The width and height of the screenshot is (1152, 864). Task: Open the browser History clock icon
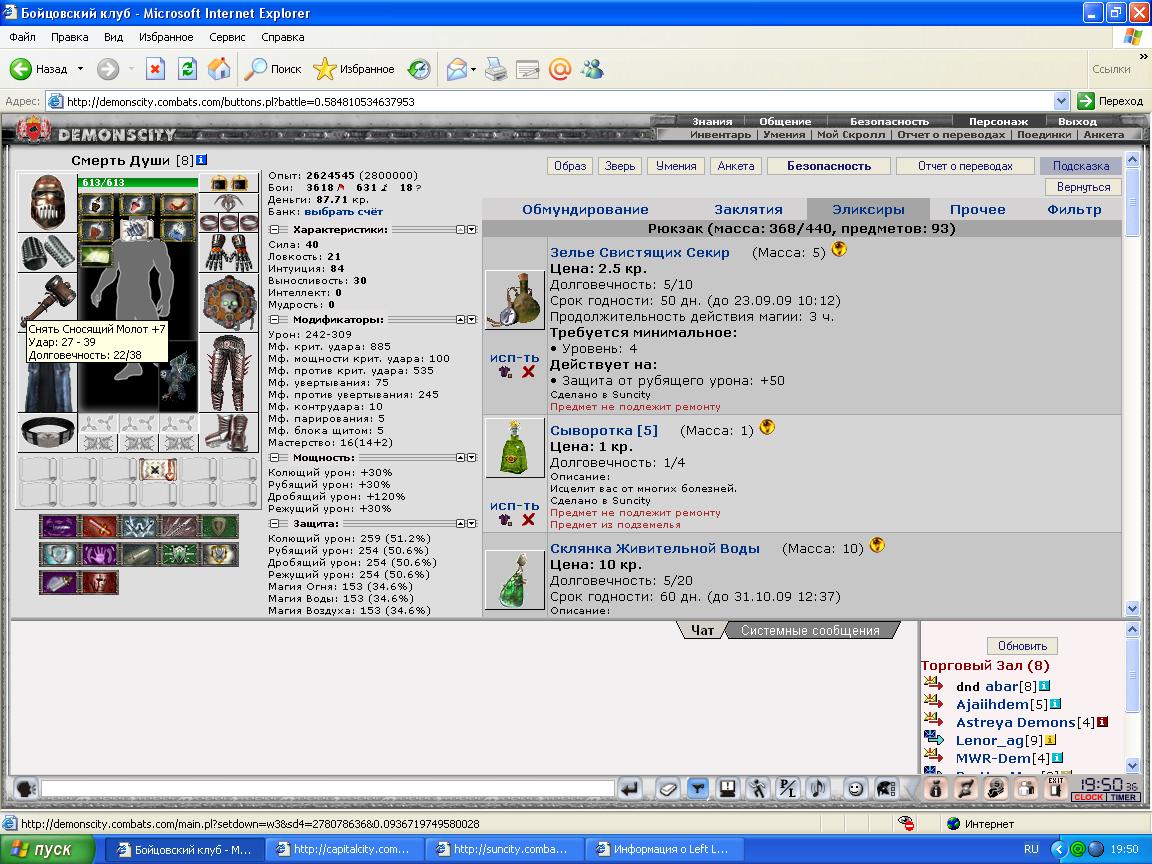[420, 69]
